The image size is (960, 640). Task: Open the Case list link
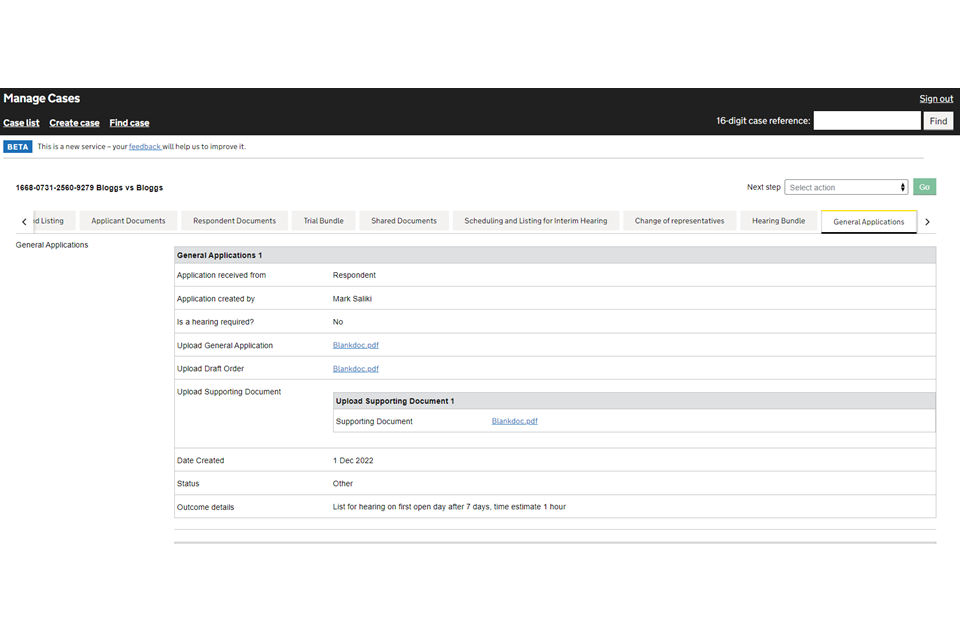[21, 123]
